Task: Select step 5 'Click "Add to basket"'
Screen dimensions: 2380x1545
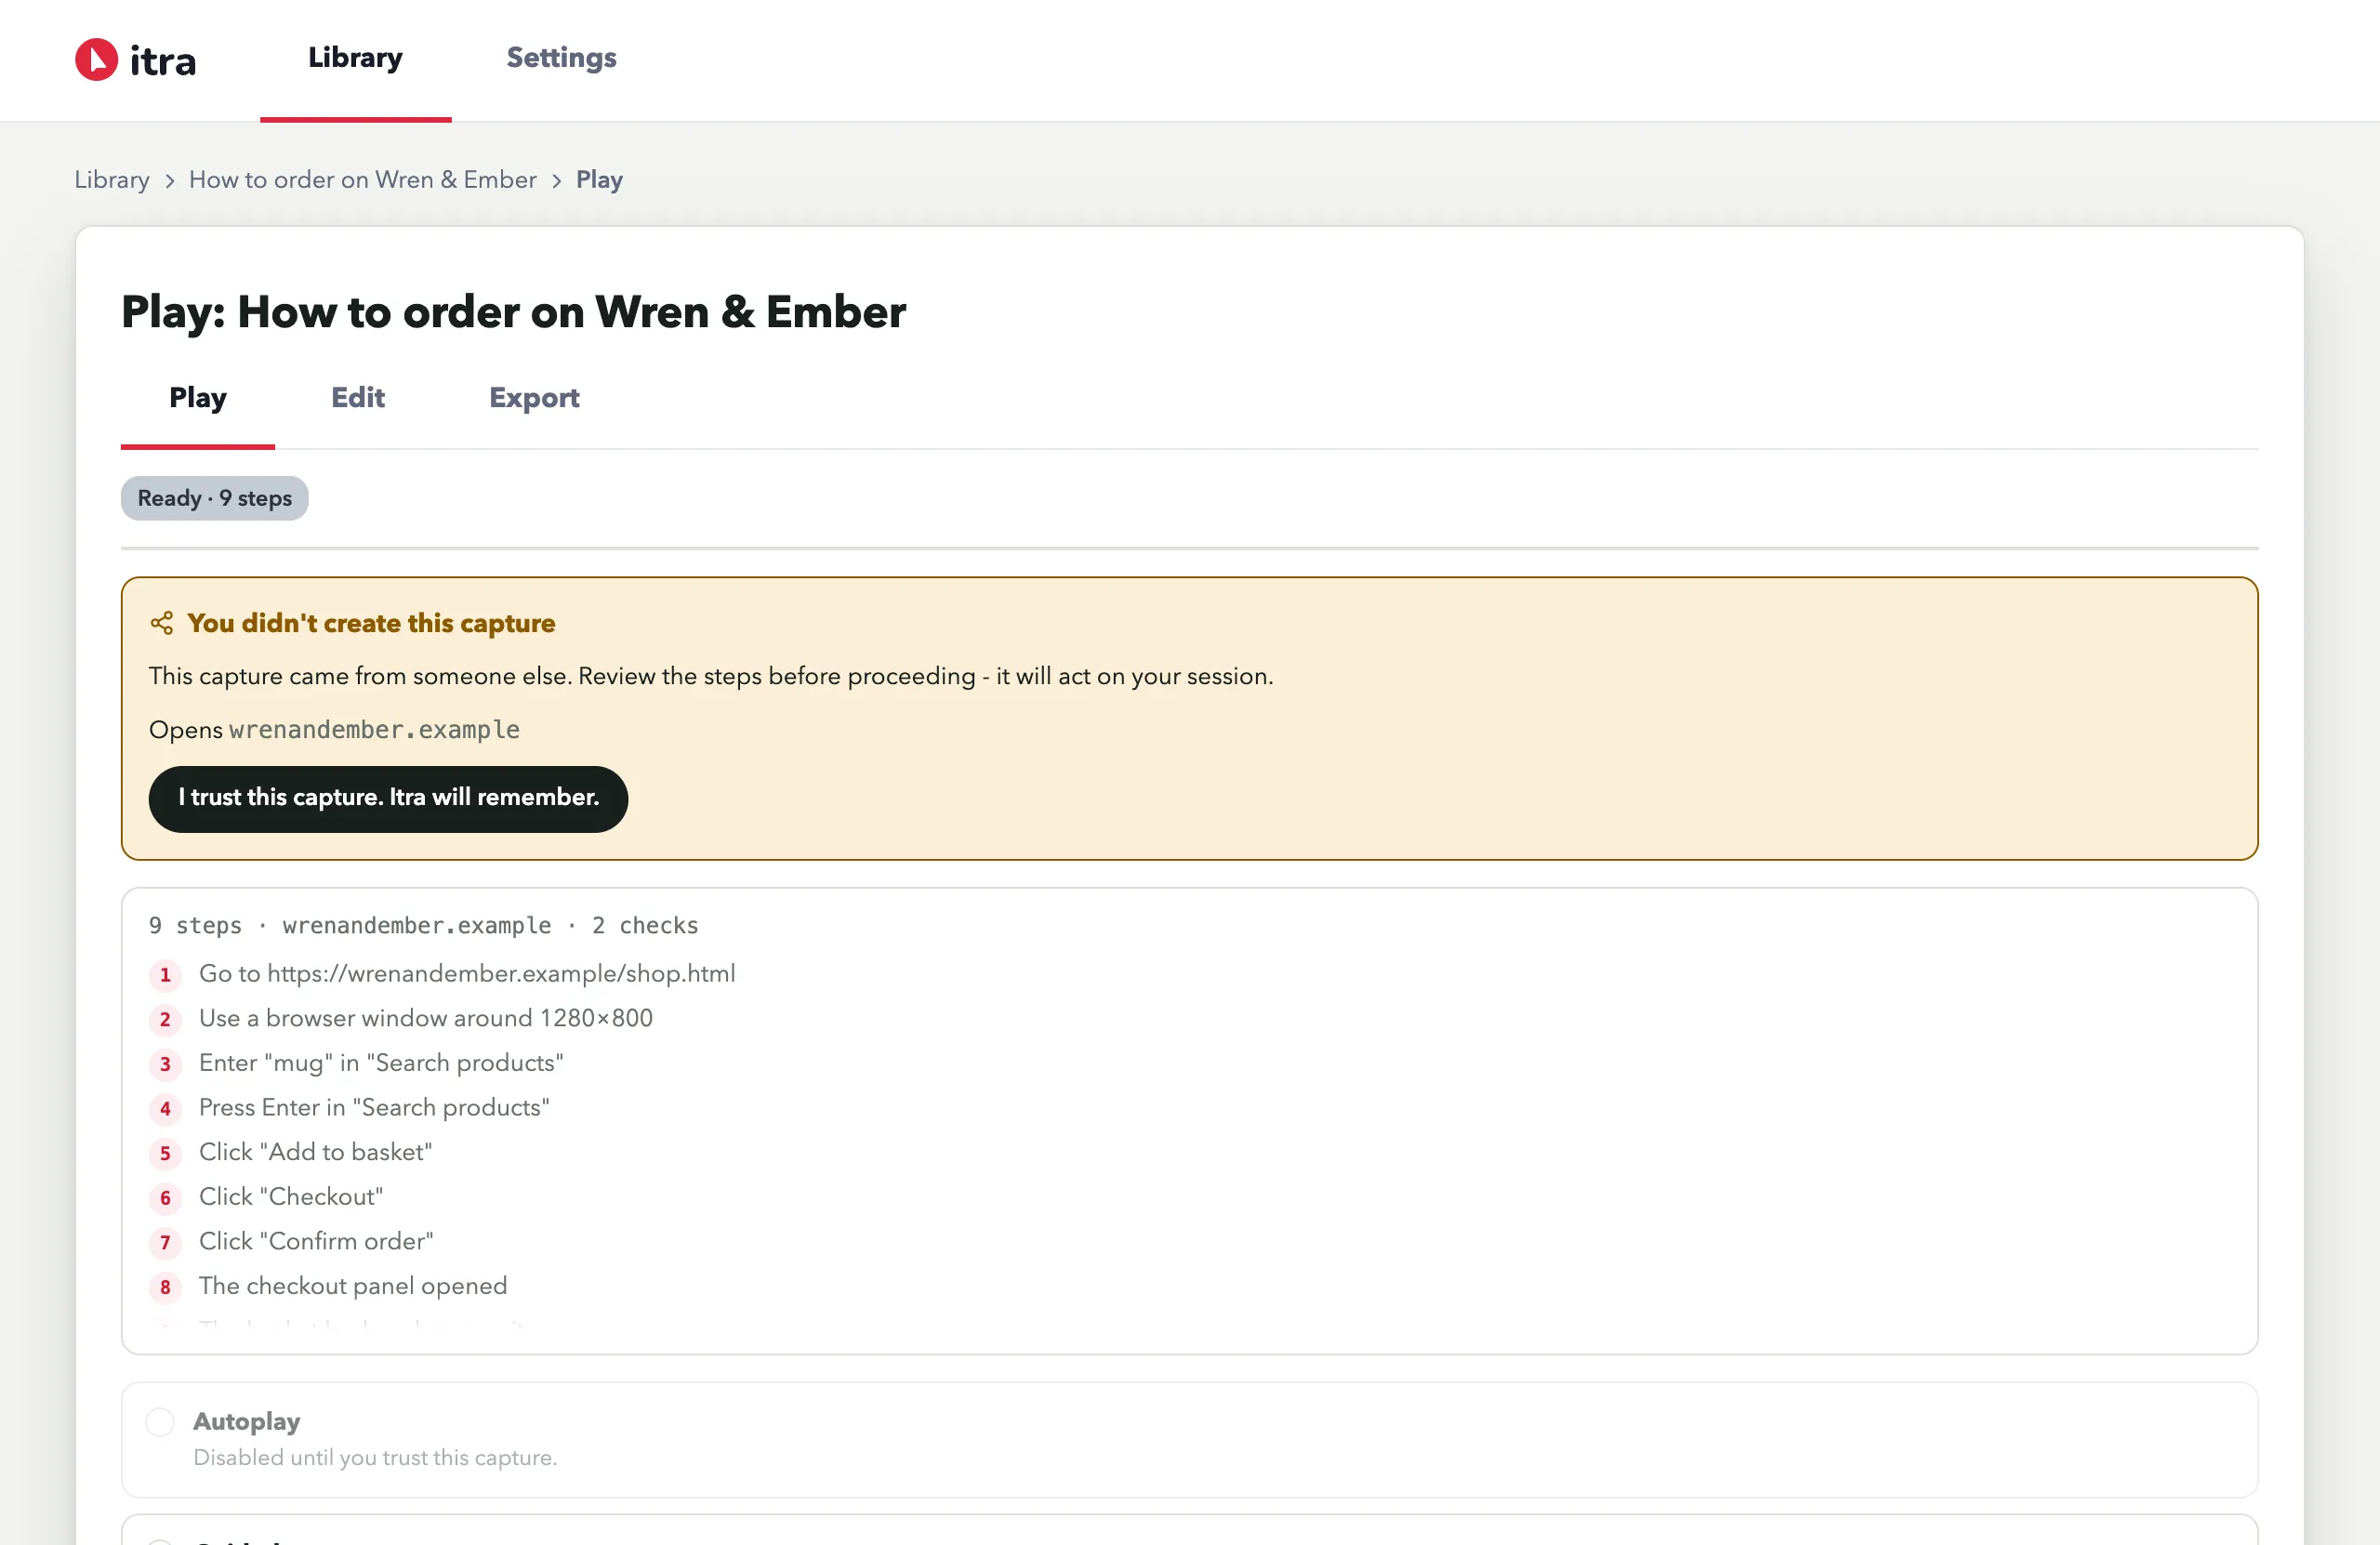Action: tap(316, 1152)
